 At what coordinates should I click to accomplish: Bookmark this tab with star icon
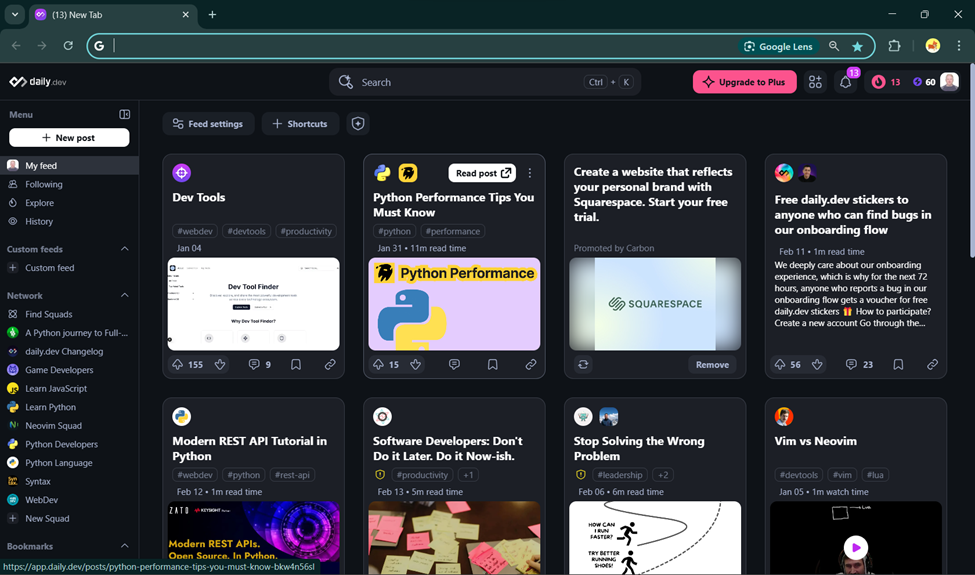(x=857, y=47)
